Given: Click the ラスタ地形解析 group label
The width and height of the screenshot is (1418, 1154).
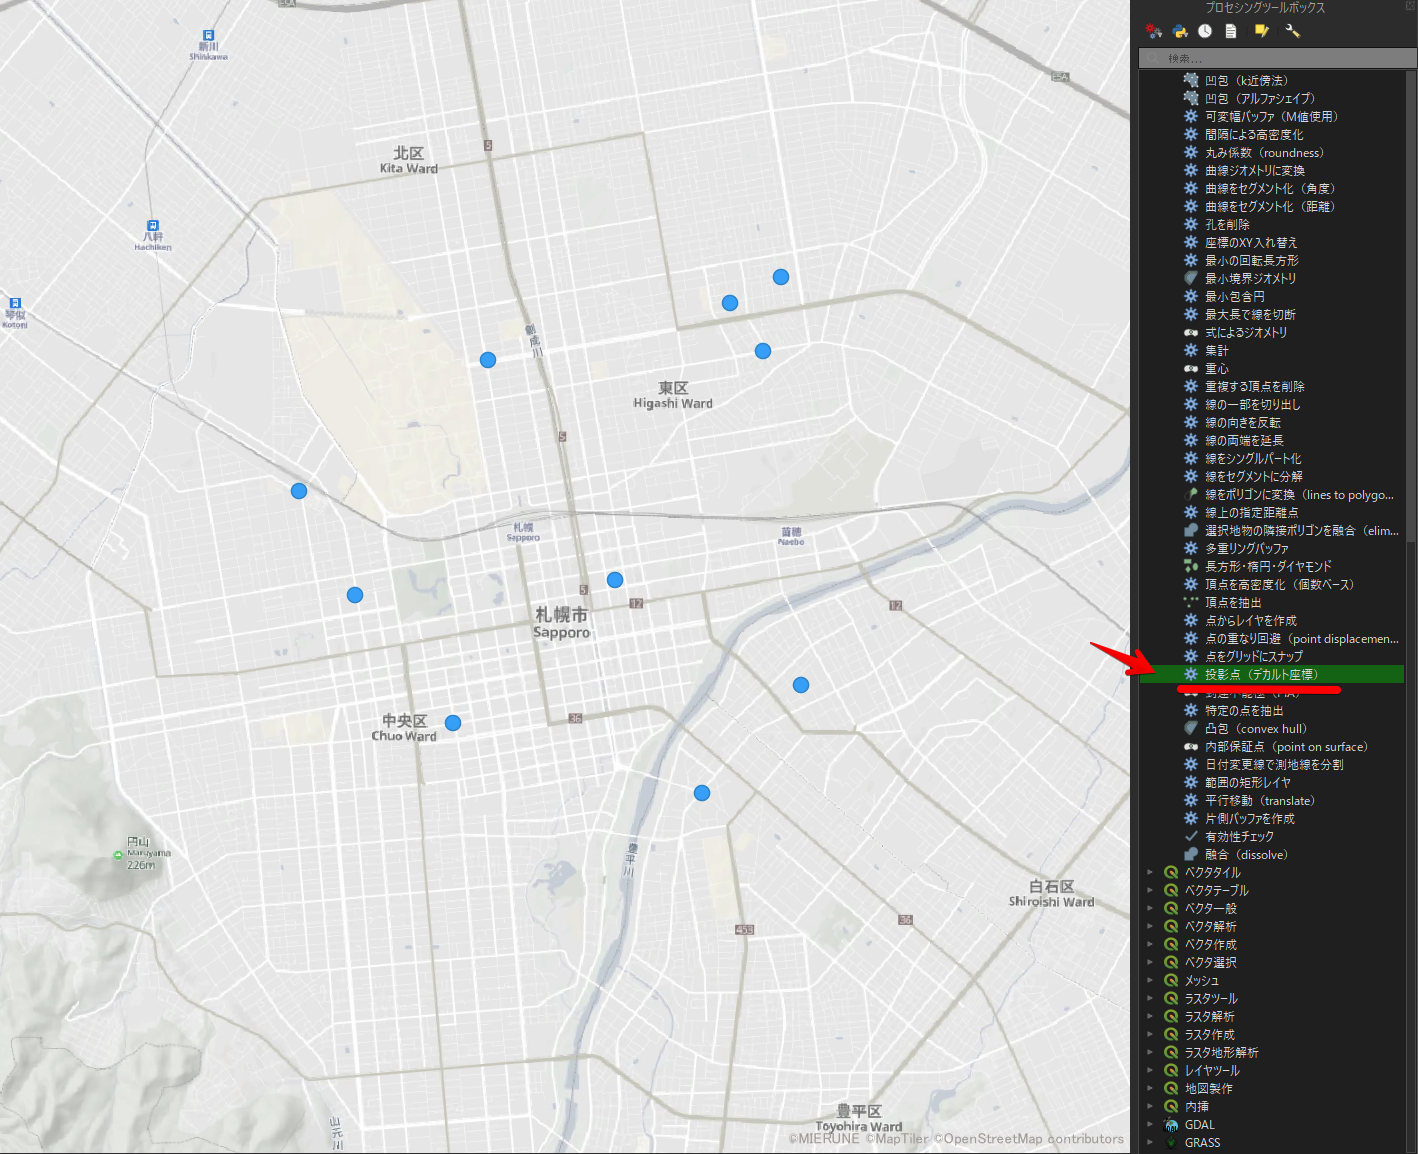Looking at the screenshot, I should 1222,1052.
